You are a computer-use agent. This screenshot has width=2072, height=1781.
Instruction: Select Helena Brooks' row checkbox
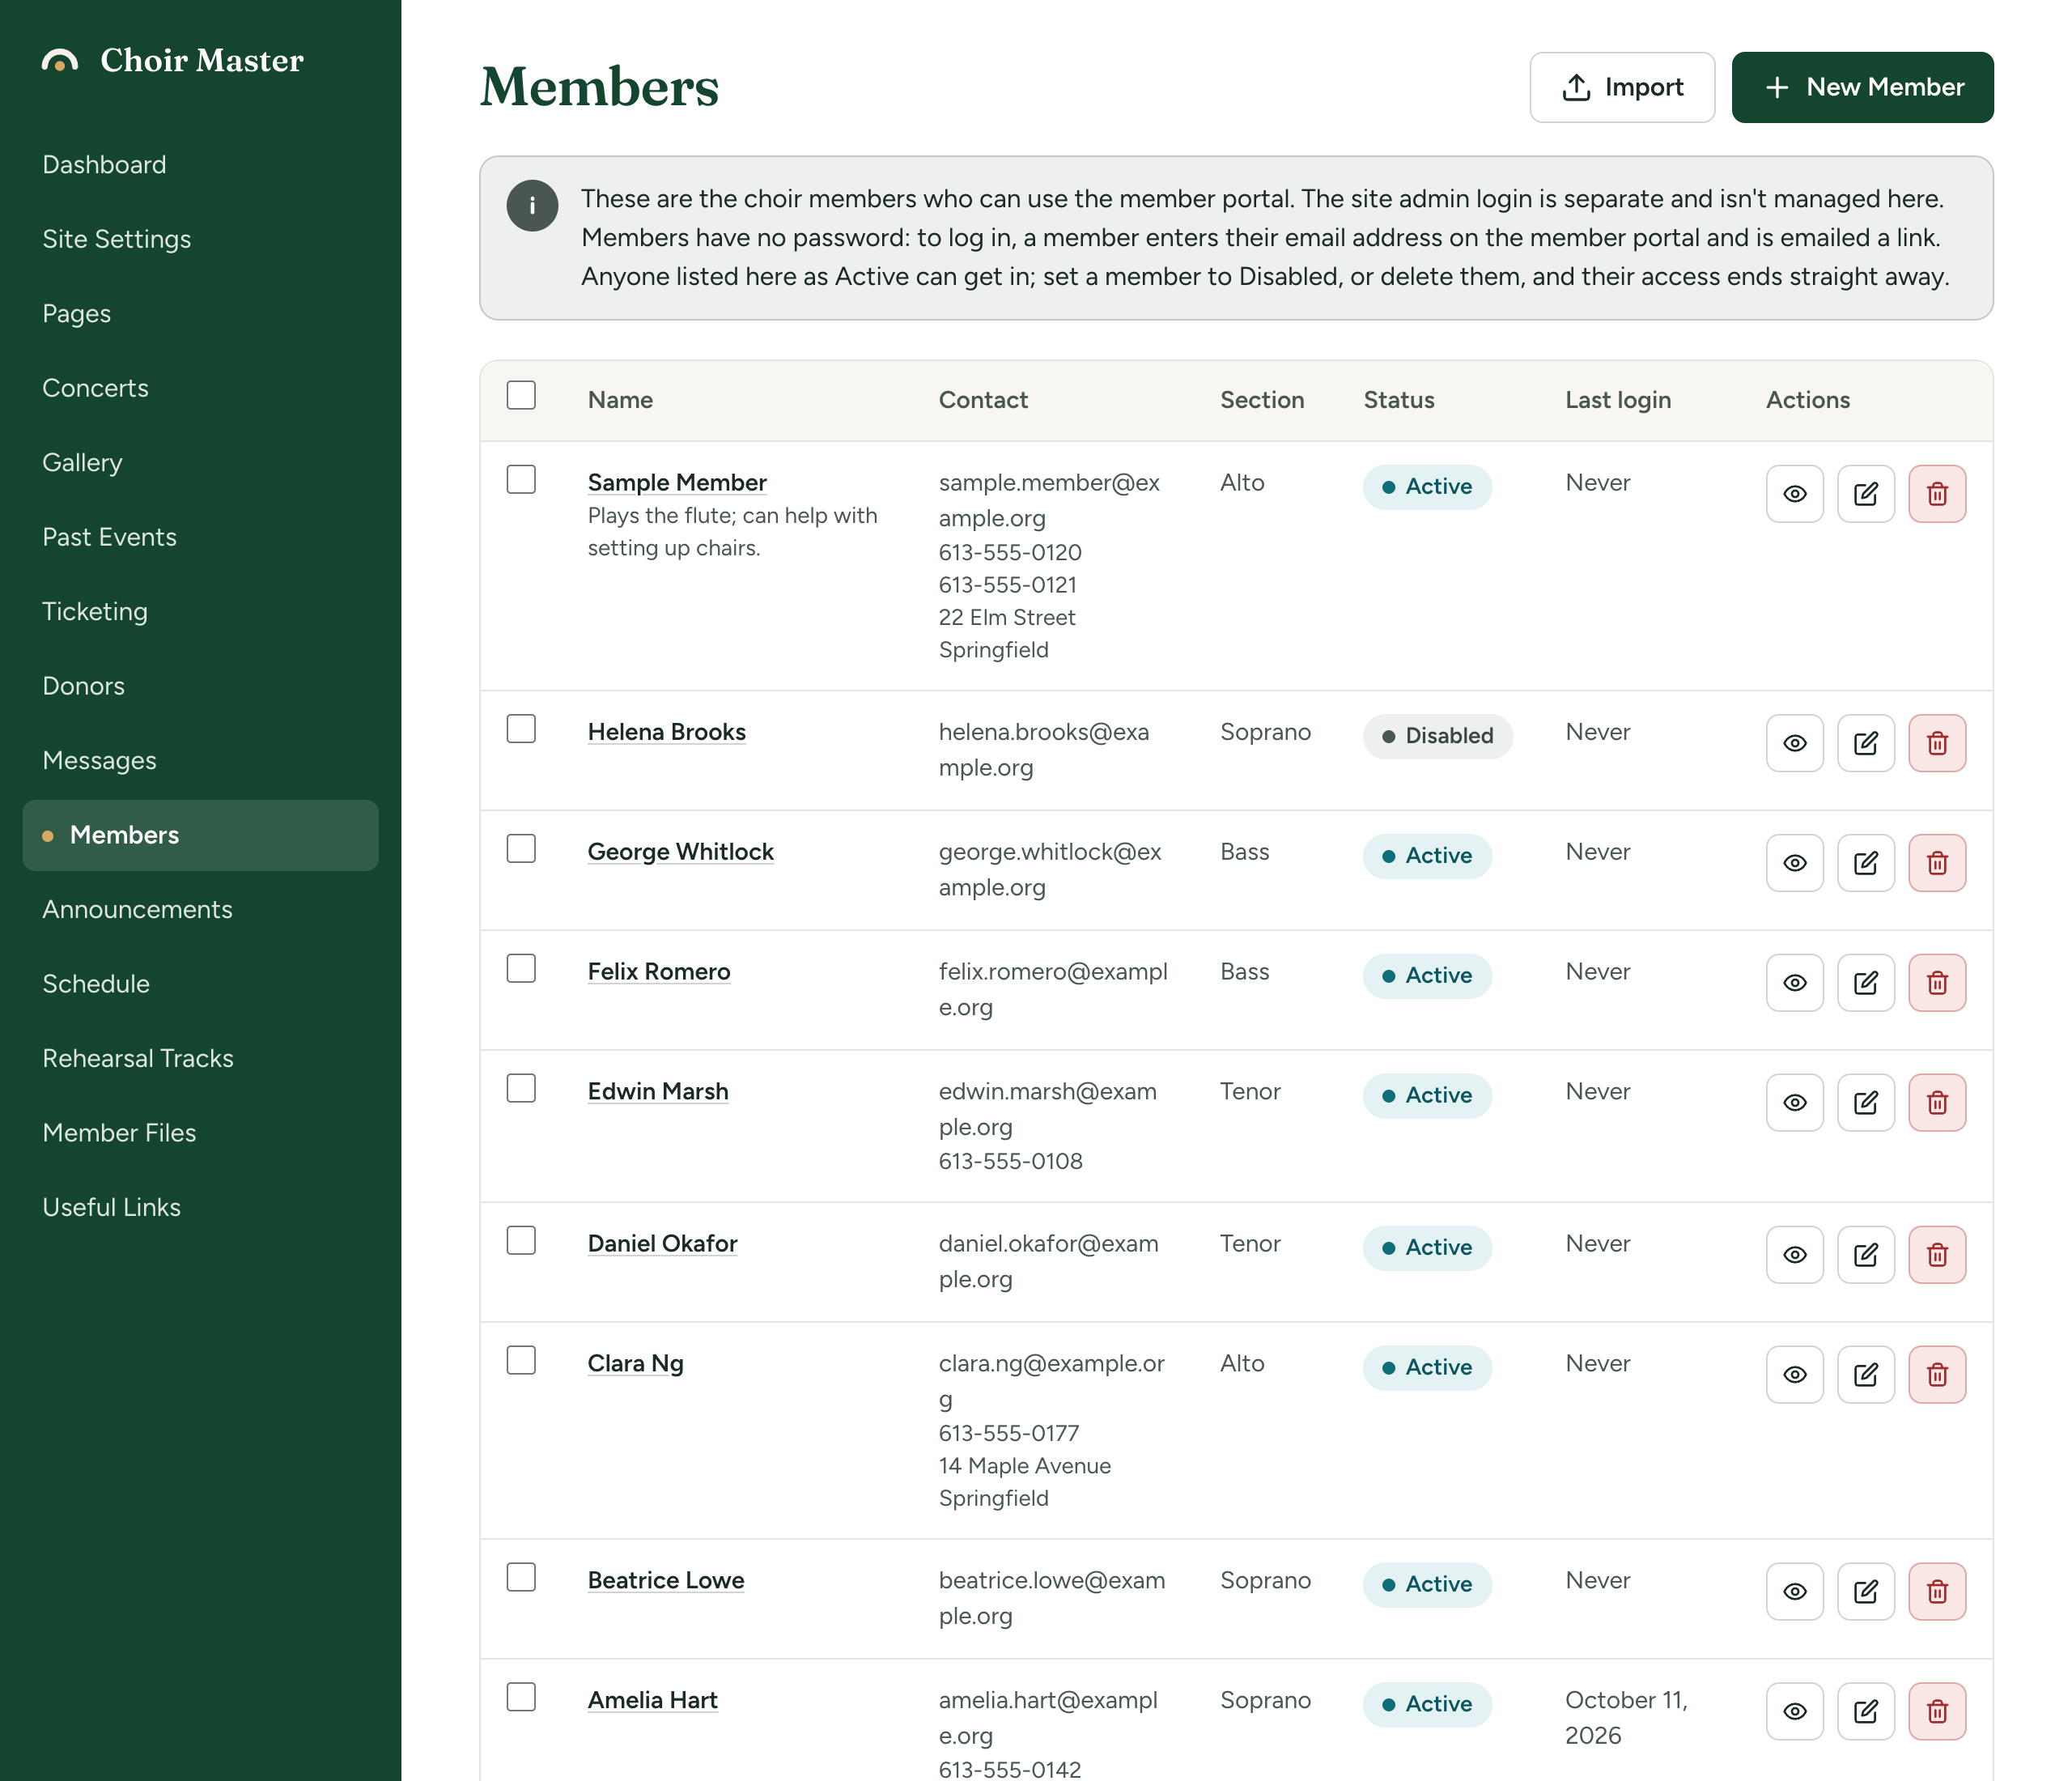pyautogui.click(x=521, y=728)
